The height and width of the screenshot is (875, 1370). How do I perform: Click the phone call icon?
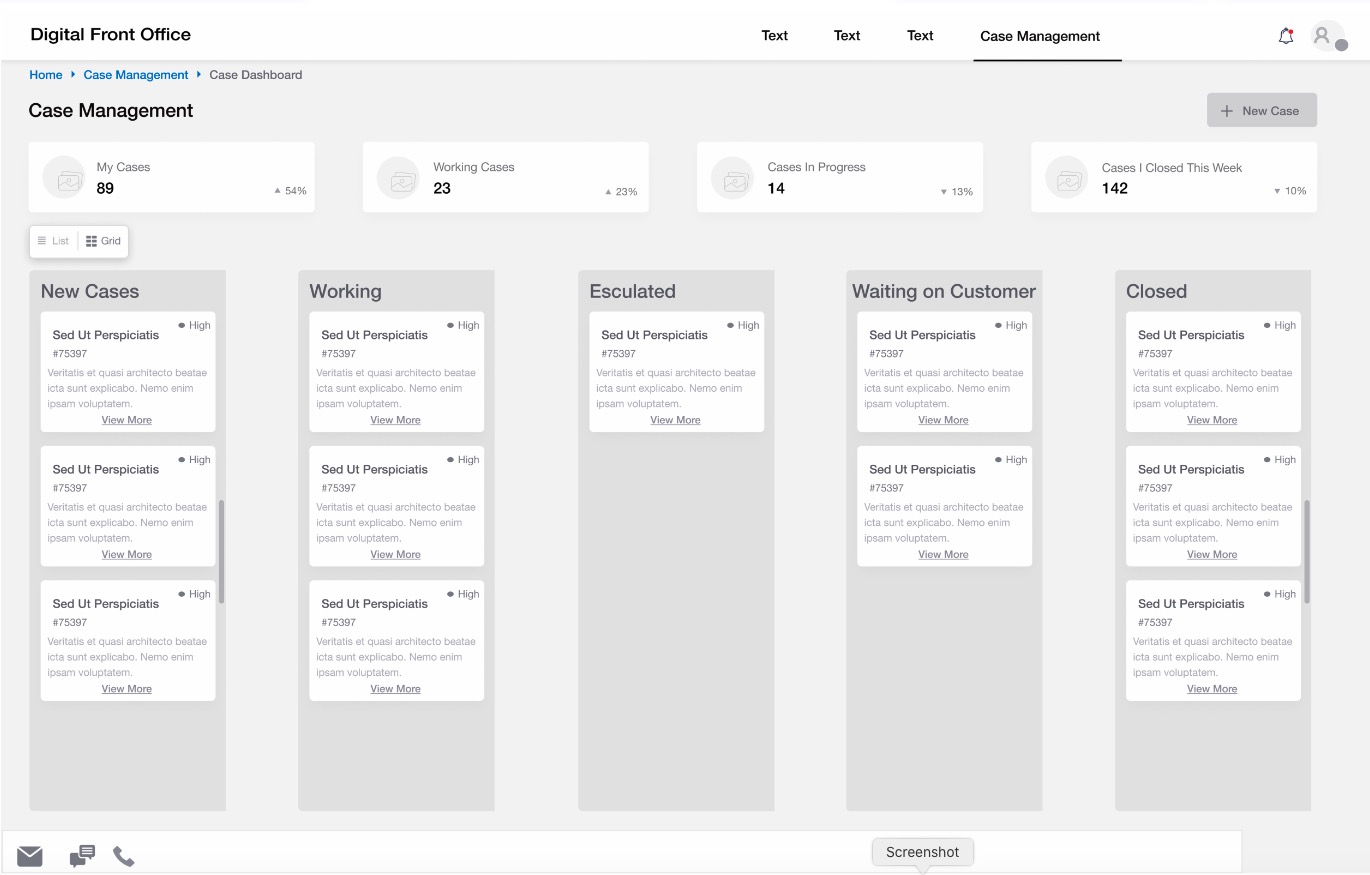[123, 855]
